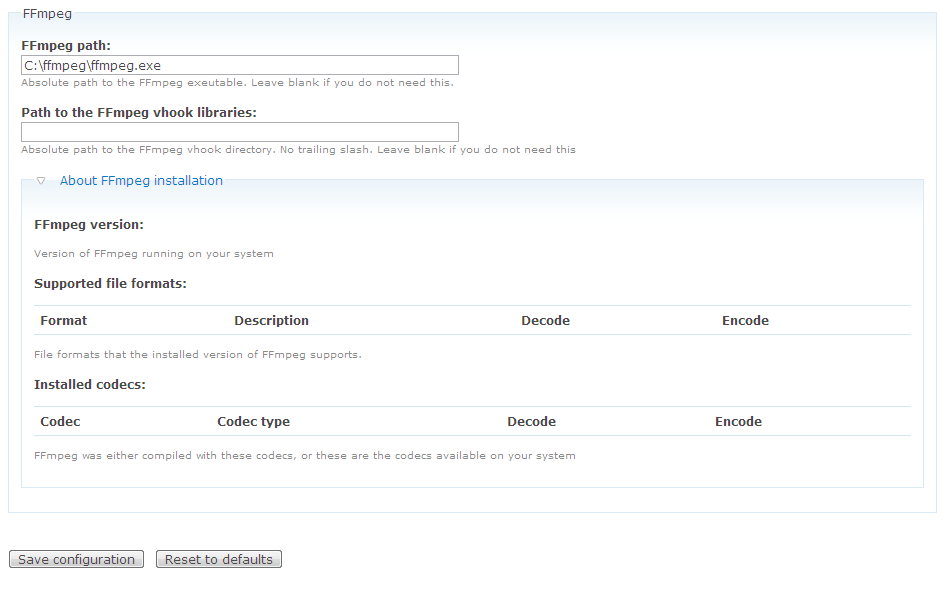Click the Format column header
The width and height of the screenshot is (950, 595).
coord(63,321)
